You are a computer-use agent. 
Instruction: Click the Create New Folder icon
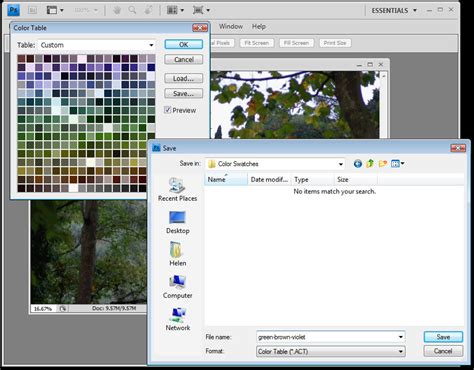point(383,164)
